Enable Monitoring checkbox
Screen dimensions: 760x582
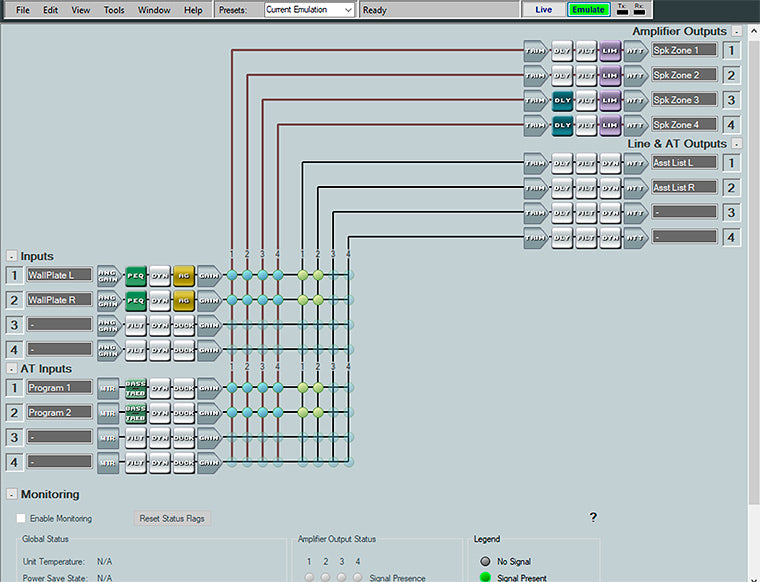21,519
